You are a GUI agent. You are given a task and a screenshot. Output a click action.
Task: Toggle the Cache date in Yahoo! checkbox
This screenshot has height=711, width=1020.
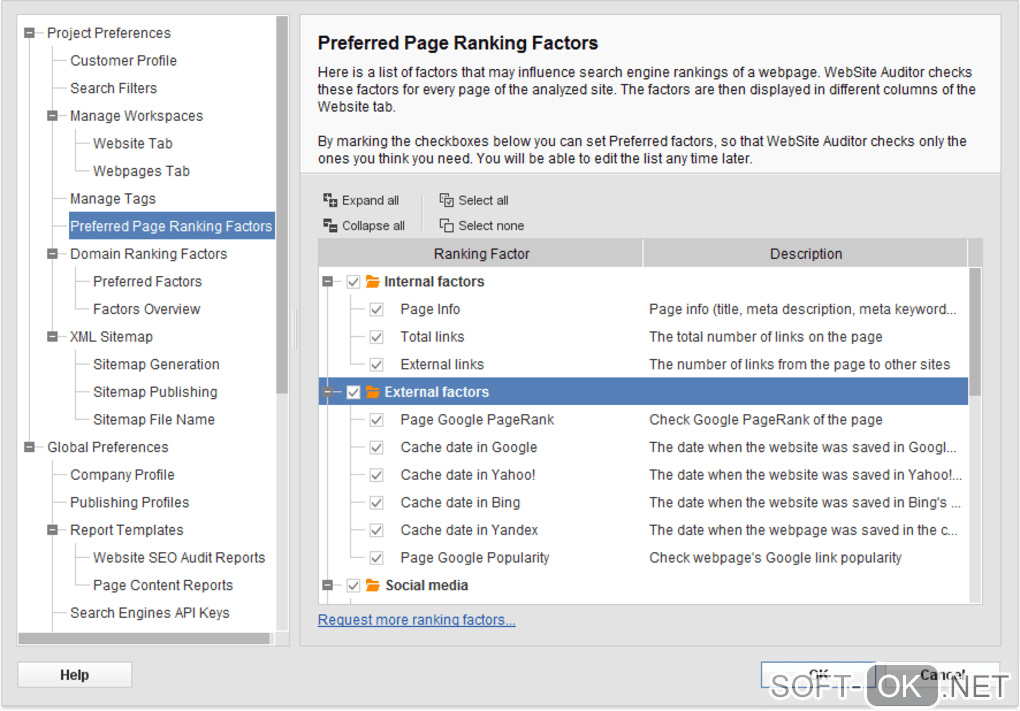pos(376,476)
